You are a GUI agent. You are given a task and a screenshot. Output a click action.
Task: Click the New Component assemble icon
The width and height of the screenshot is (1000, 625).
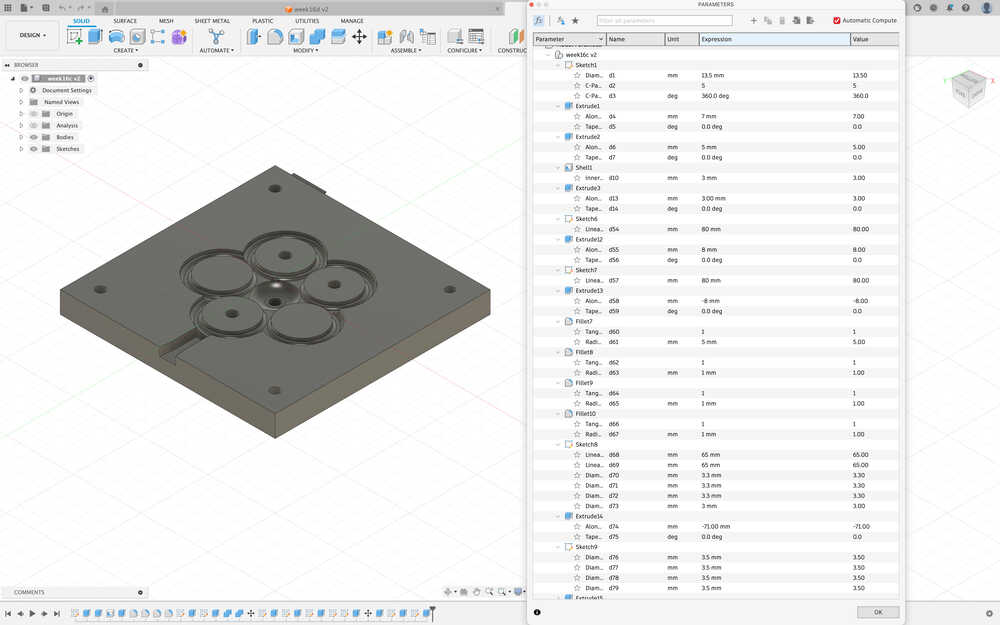click(385, 36)
